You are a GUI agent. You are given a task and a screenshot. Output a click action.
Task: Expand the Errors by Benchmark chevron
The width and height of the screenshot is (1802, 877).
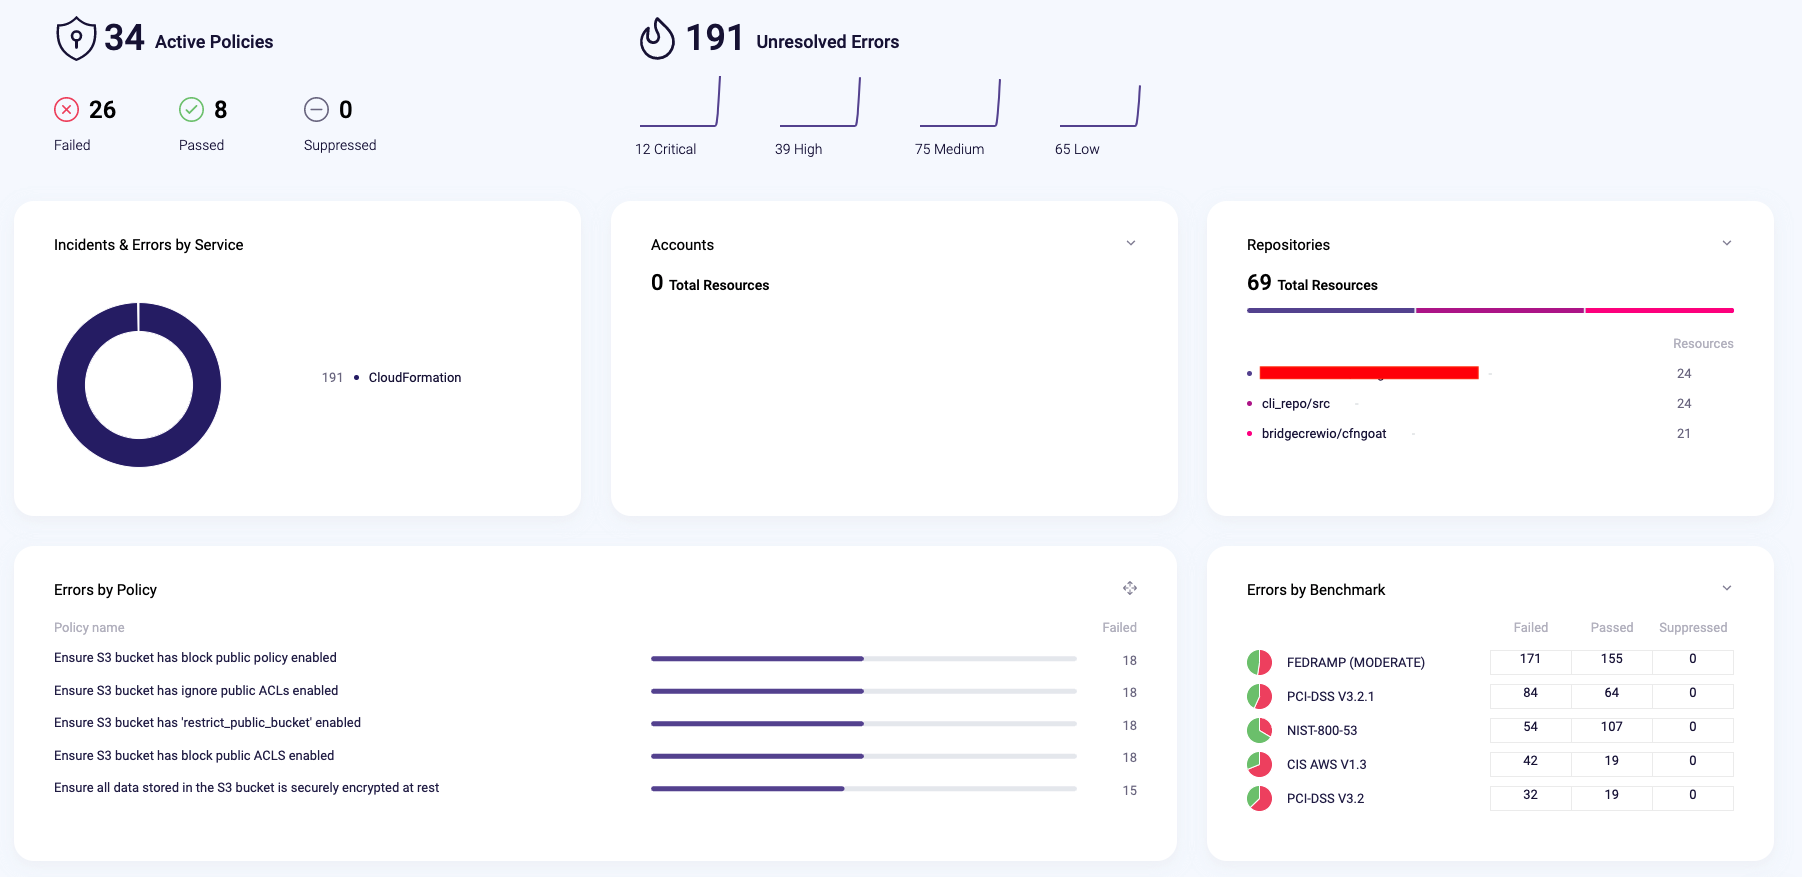[x=1727, y=588]
